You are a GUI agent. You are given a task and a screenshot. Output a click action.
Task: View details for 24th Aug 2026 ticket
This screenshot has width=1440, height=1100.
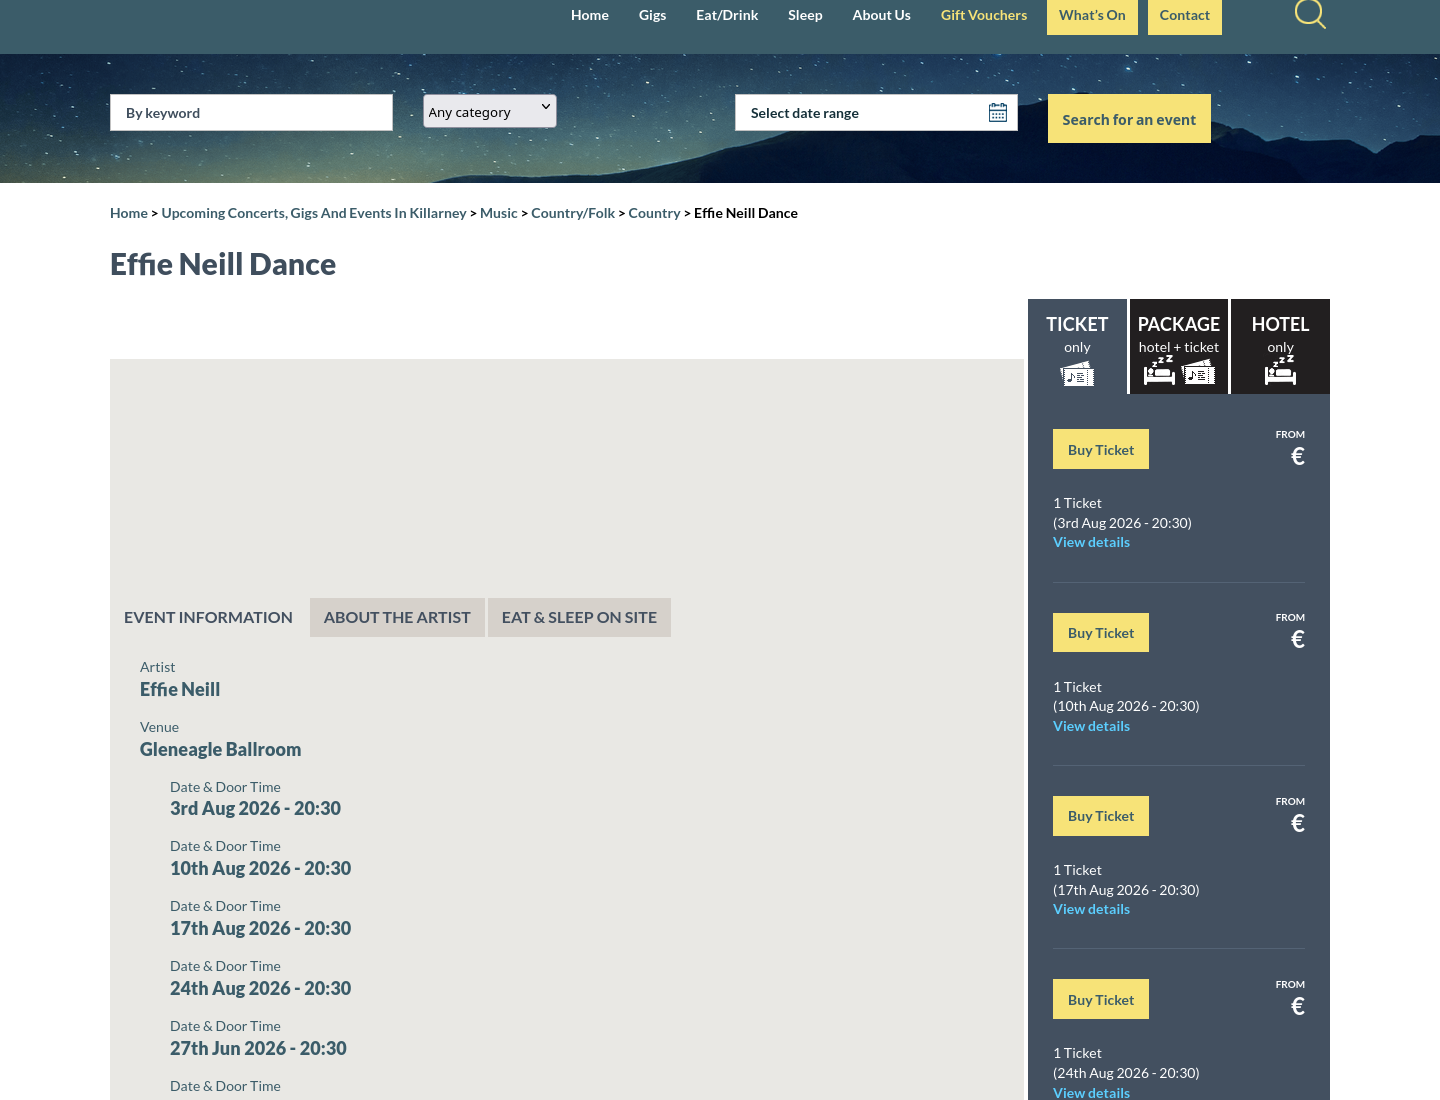click(1091, 1092)
